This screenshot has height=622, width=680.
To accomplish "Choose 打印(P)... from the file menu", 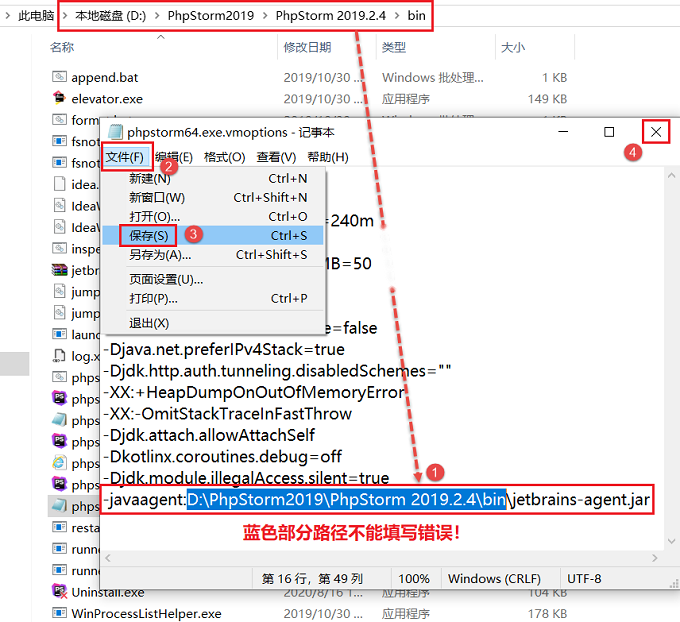I will coord(213,298).
